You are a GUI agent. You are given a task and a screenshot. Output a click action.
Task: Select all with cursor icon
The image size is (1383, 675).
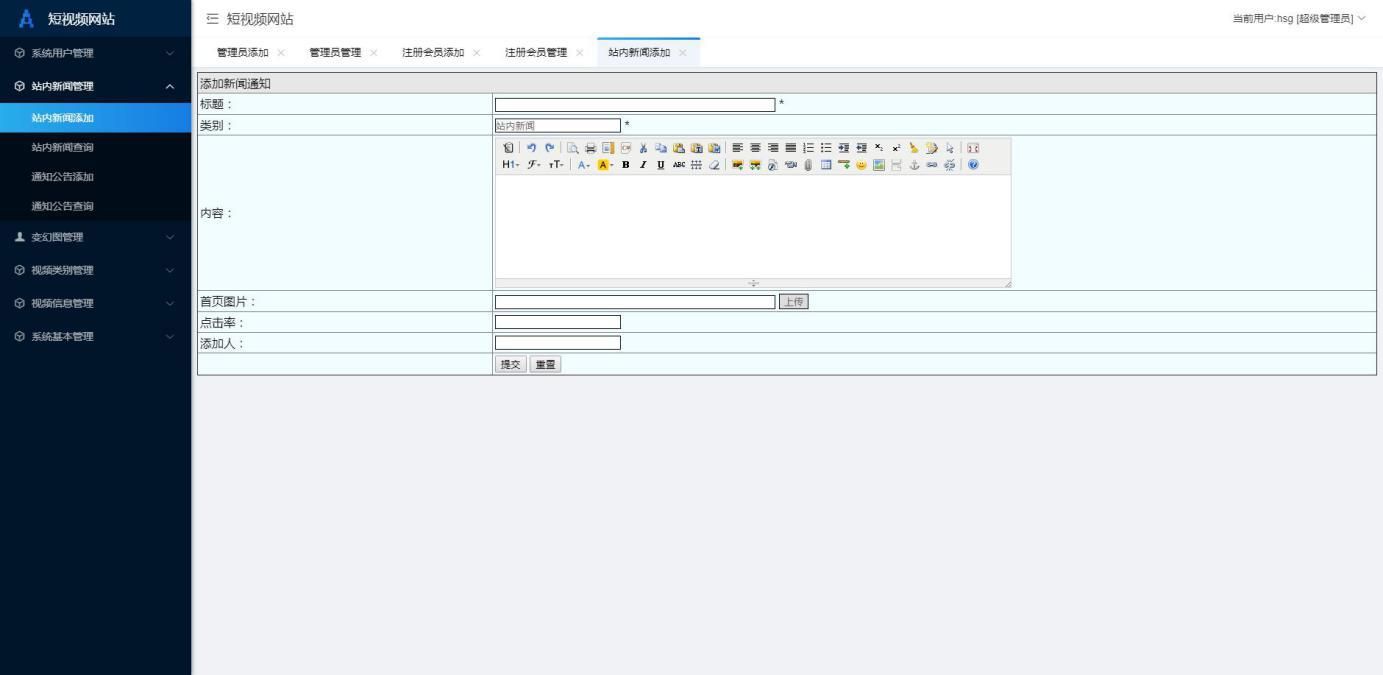[949, 148]
